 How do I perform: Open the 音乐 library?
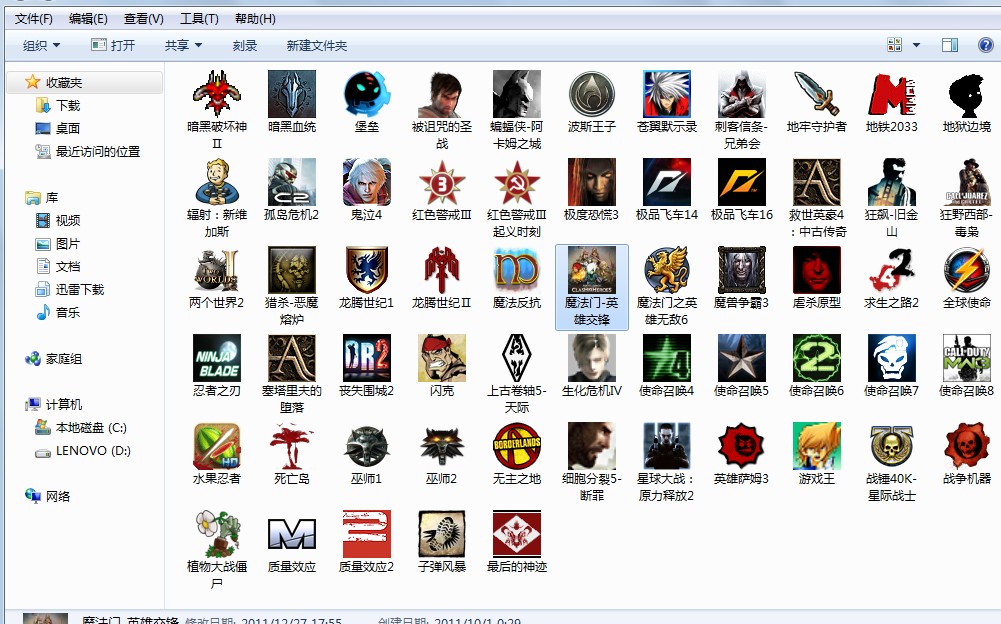[x=68, y=312]
